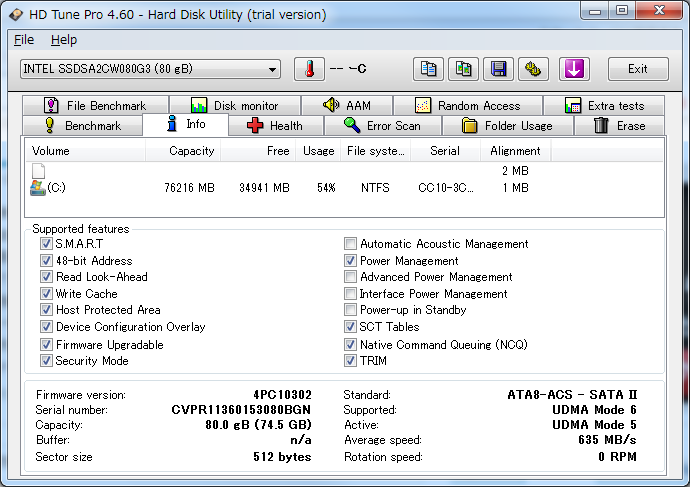
Task: Open the Help menu
Action: tap(64, 40)
